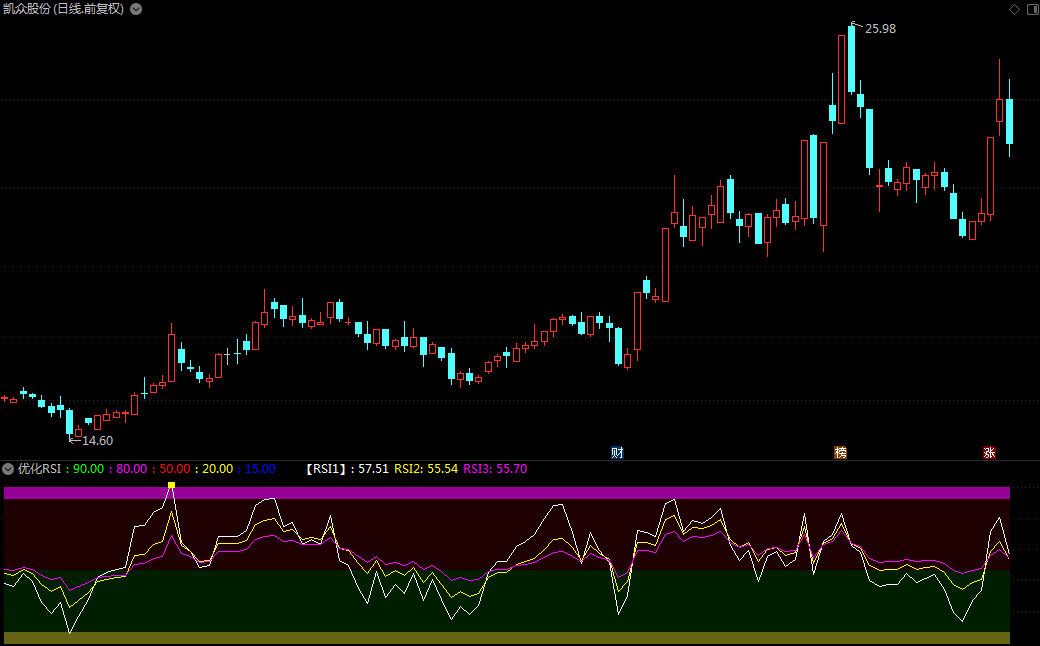
Task: Click the 14.60 lowest price label
Action: pyautogui.click(x=97, y=441)
